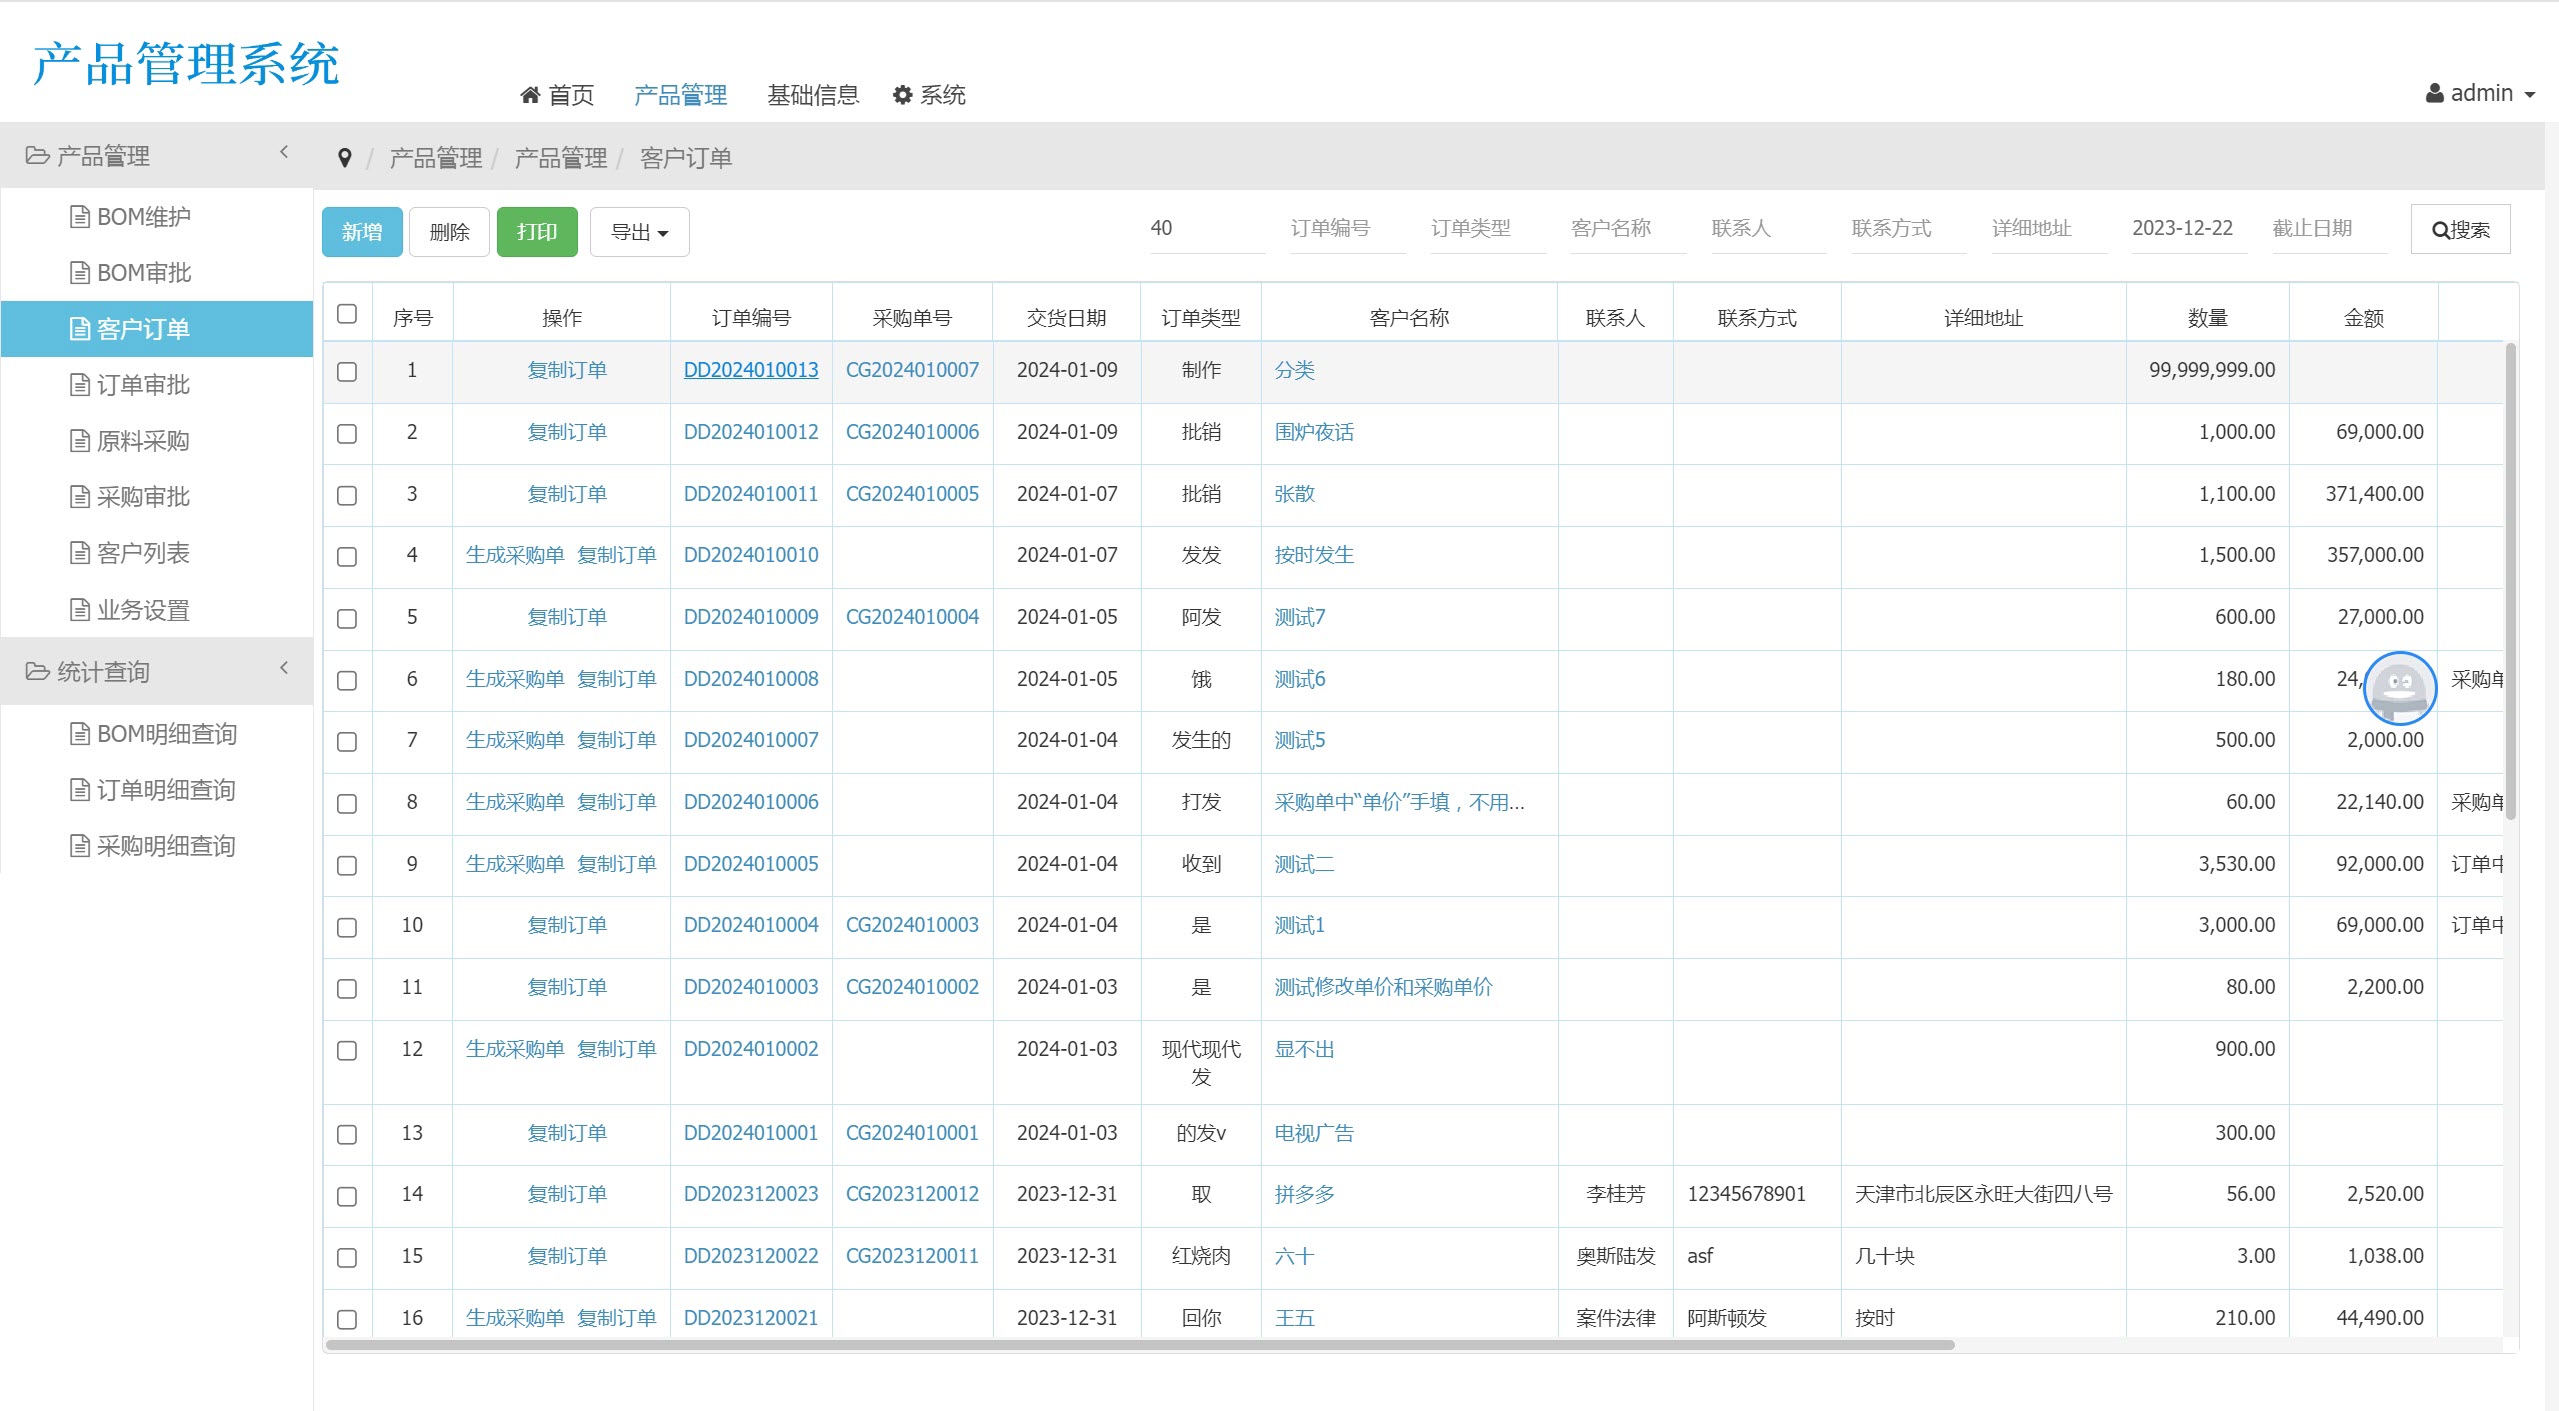This screenshot has height=1411, width=2559.
Task: Click the input field showing 40
Action: coord(1207,229)
